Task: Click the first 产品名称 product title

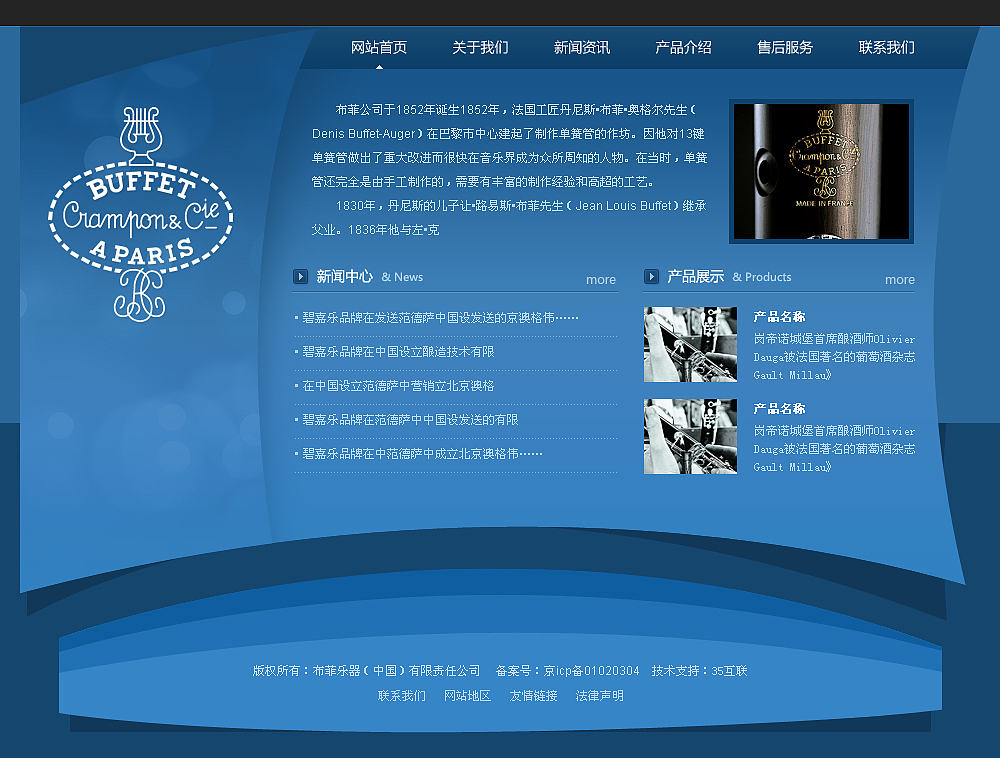Action: tap(779, 316)
